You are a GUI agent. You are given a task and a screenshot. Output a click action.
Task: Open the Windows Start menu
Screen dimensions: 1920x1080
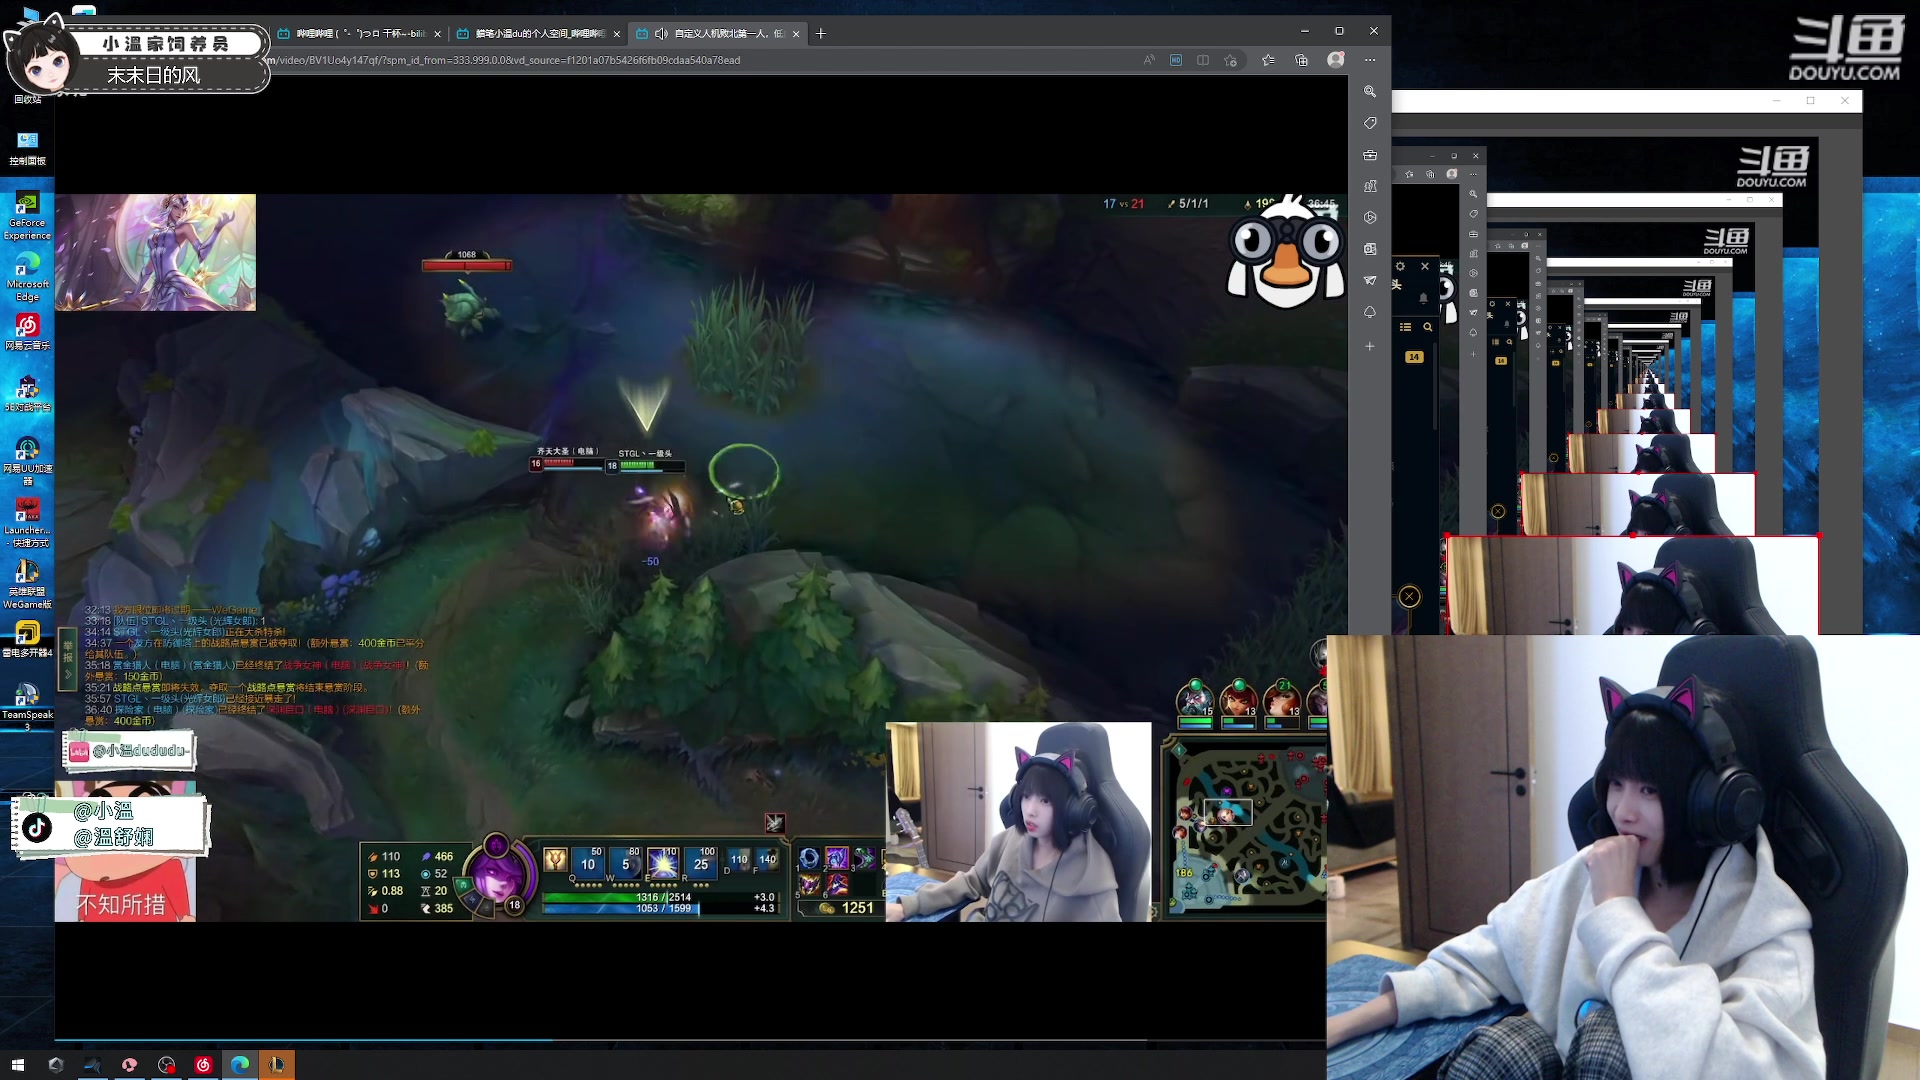point(18,1065)
